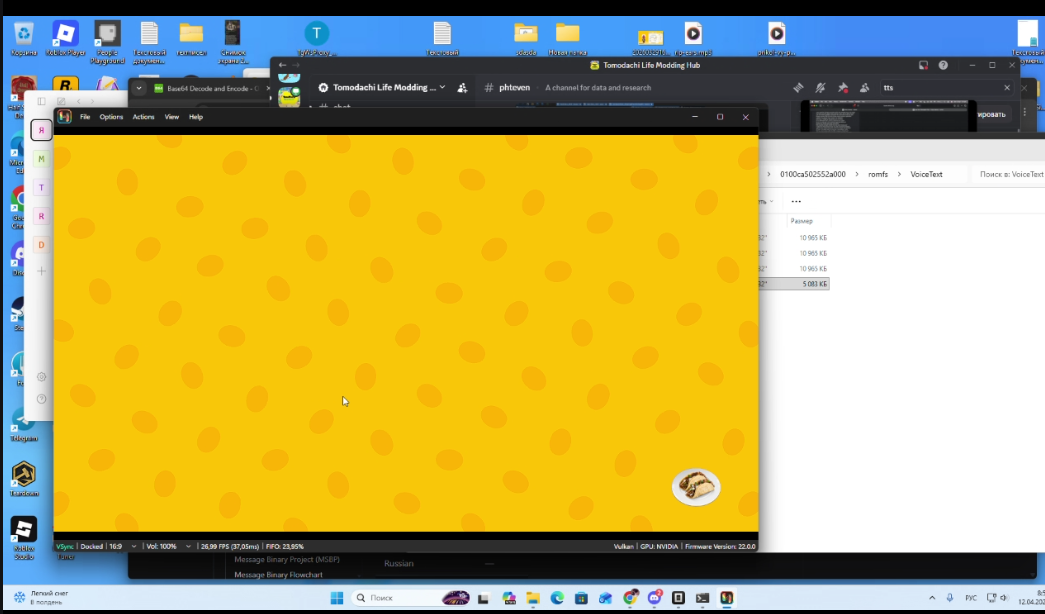This screenshot has width=1045, height=614.
Task: Open Microsoft Edge from the taskbar
Action: coord(557,597)
